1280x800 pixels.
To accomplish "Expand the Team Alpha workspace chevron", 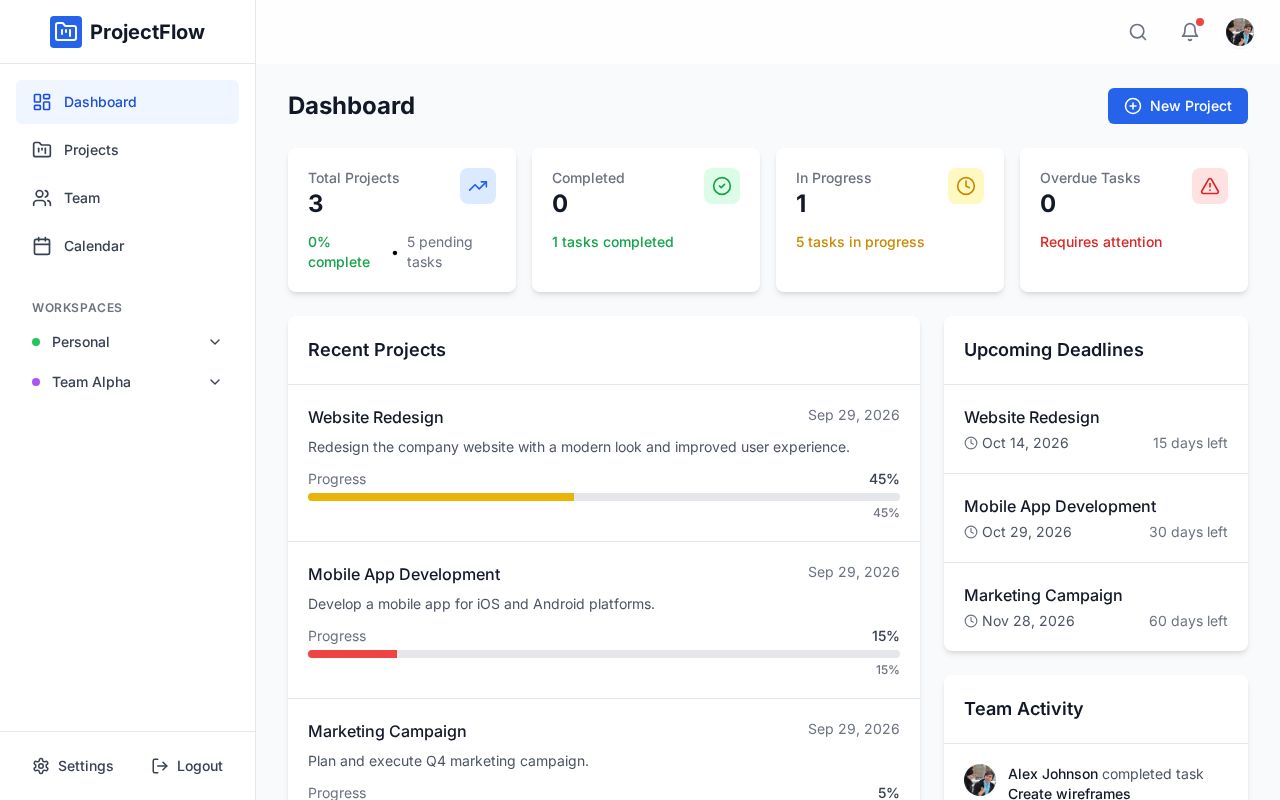I will pyautogui.click(x=215, y=382).
